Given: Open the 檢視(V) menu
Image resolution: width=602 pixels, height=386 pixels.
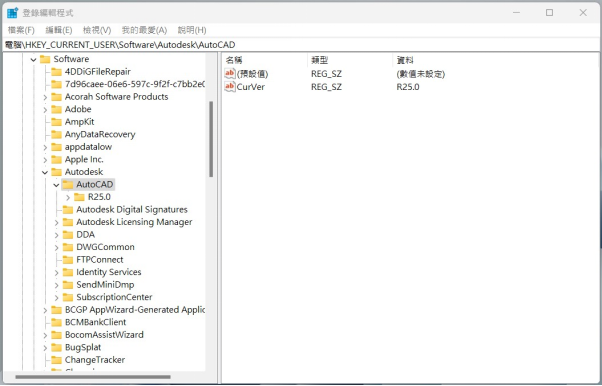Looking at the screenshot, I should pos(97,30).
